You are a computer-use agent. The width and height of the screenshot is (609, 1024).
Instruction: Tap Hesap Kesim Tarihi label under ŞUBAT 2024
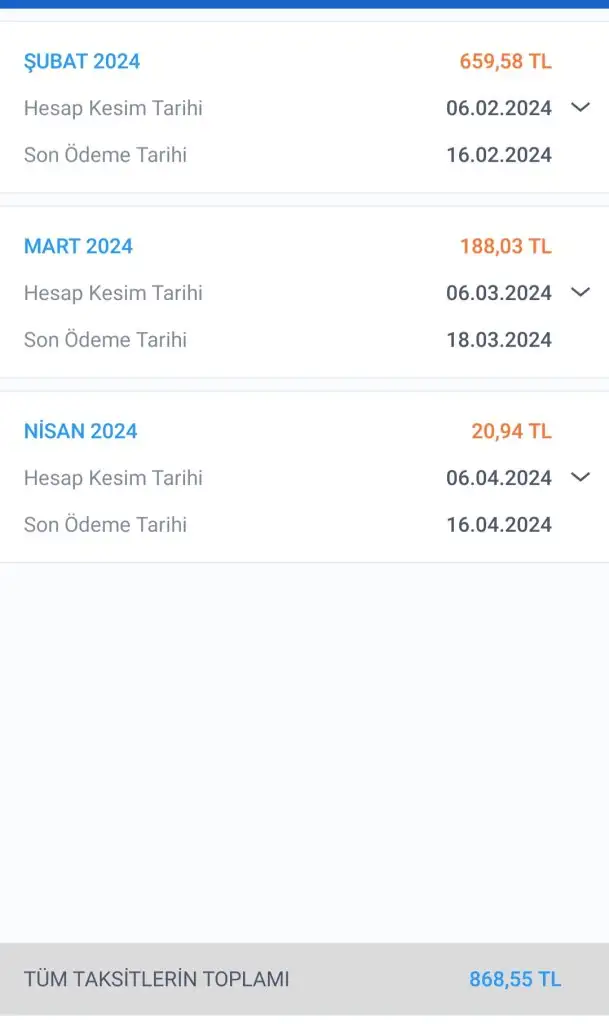pos(113,109)
